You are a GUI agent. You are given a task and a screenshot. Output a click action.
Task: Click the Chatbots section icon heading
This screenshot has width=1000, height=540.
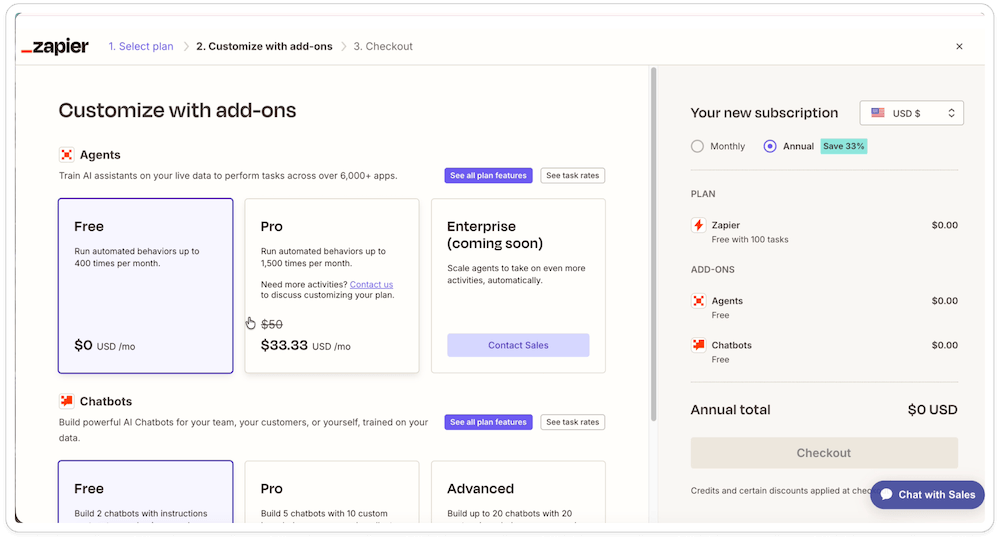(x=66, y=401)
